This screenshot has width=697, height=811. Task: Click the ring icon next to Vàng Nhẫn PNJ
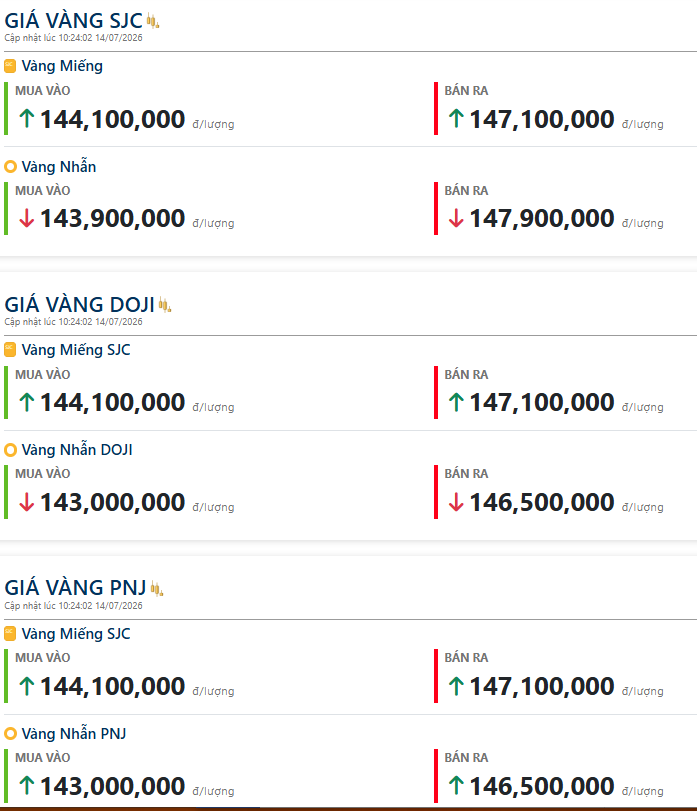tap(10, 734)
